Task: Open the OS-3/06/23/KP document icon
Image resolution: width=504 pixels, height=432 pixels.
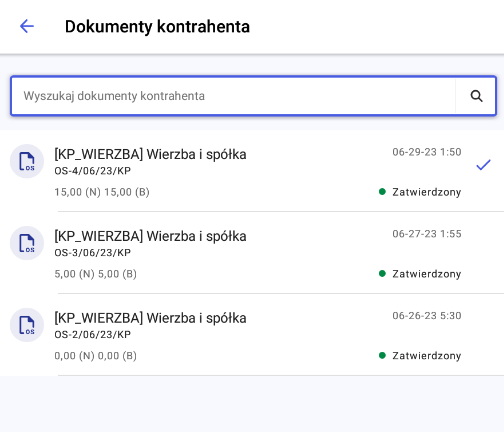Action: pos(27,243)
